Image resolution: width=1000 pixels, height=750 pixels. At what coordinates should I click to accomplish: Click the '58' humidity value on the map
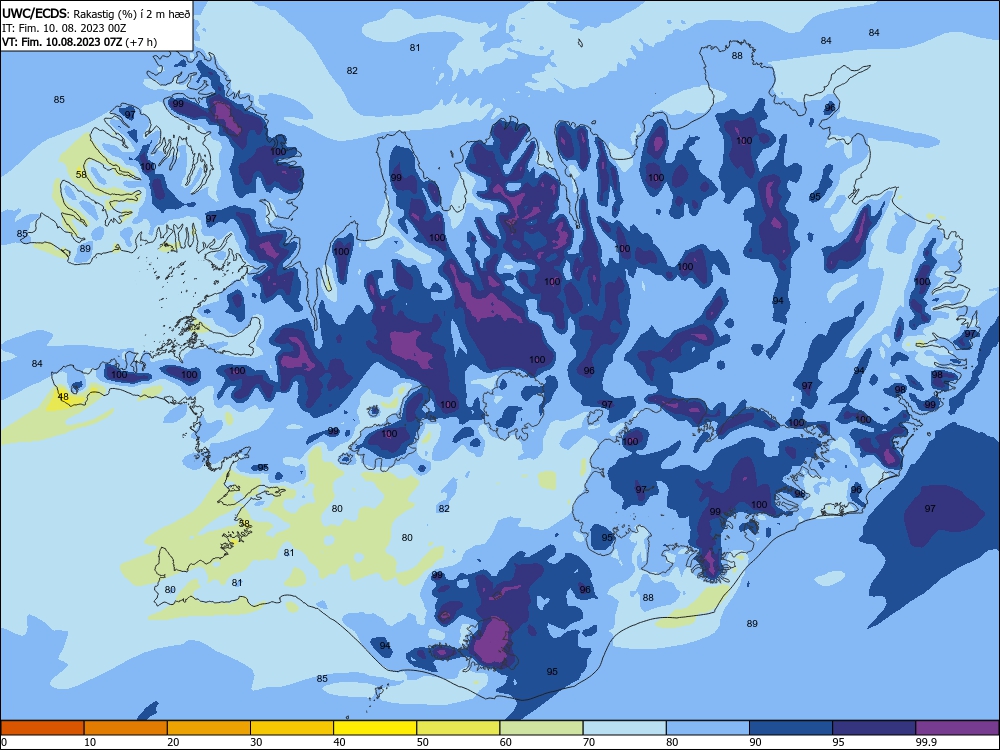click(x=81, y=175)
